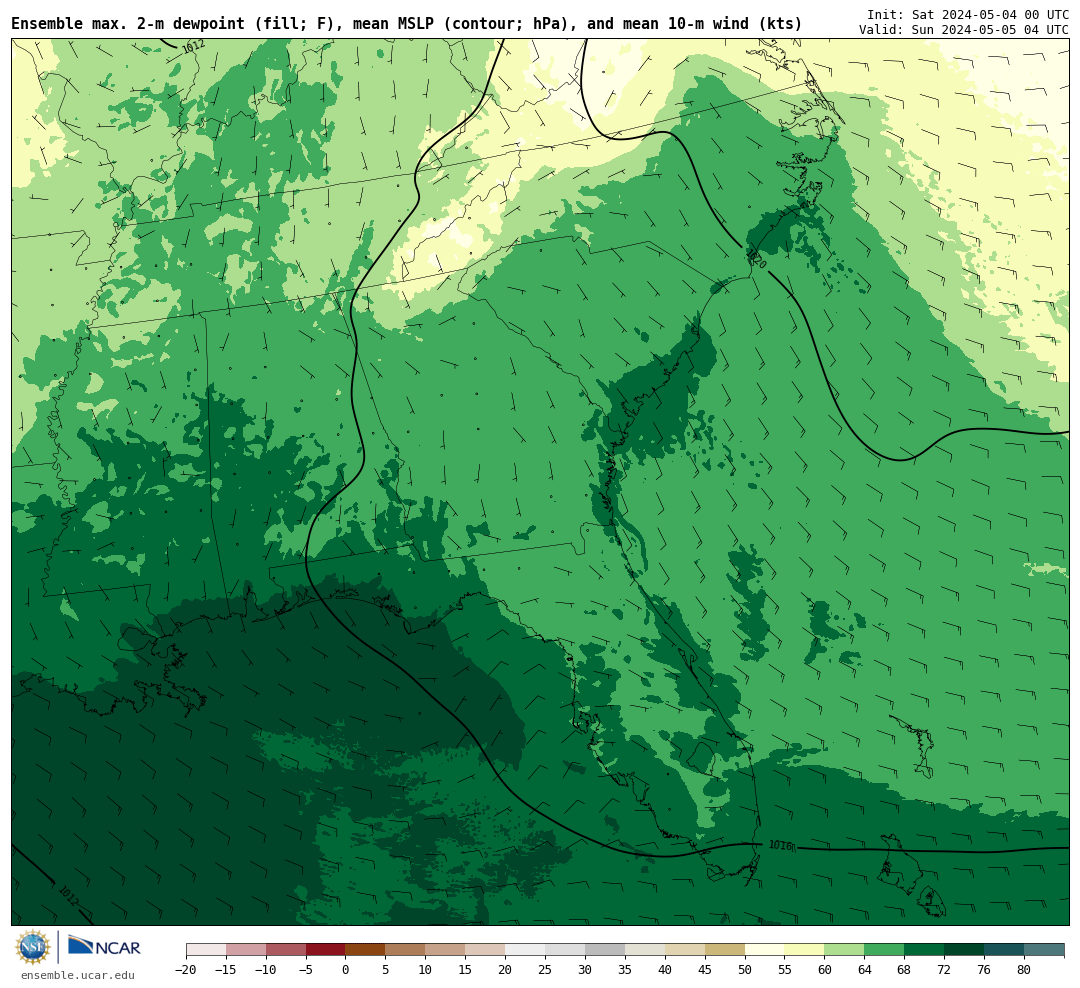The image size is (1080, 988).
Task: Pick the color swatch between -15 and -10
Action: click(246, 950)
